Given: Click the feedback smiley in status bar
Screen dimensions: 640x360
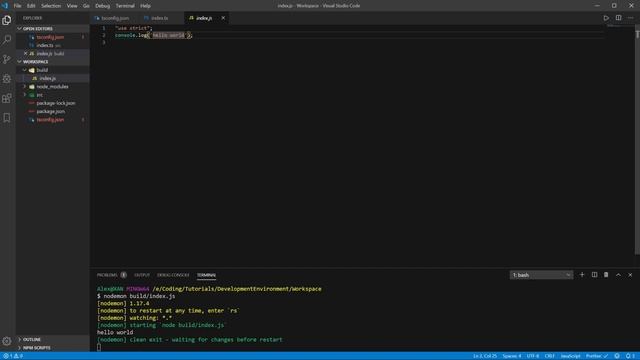Looking at the screenshot, I should [617, 356].
